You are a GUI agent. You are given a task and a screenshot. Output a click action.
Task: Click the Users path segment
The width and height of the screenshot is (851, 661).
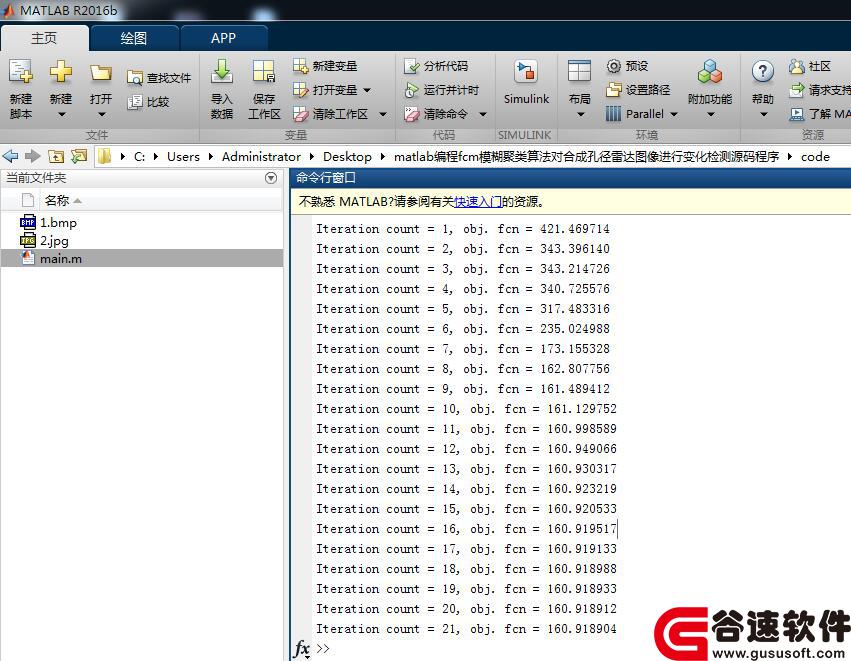click(x=183, y=157)
